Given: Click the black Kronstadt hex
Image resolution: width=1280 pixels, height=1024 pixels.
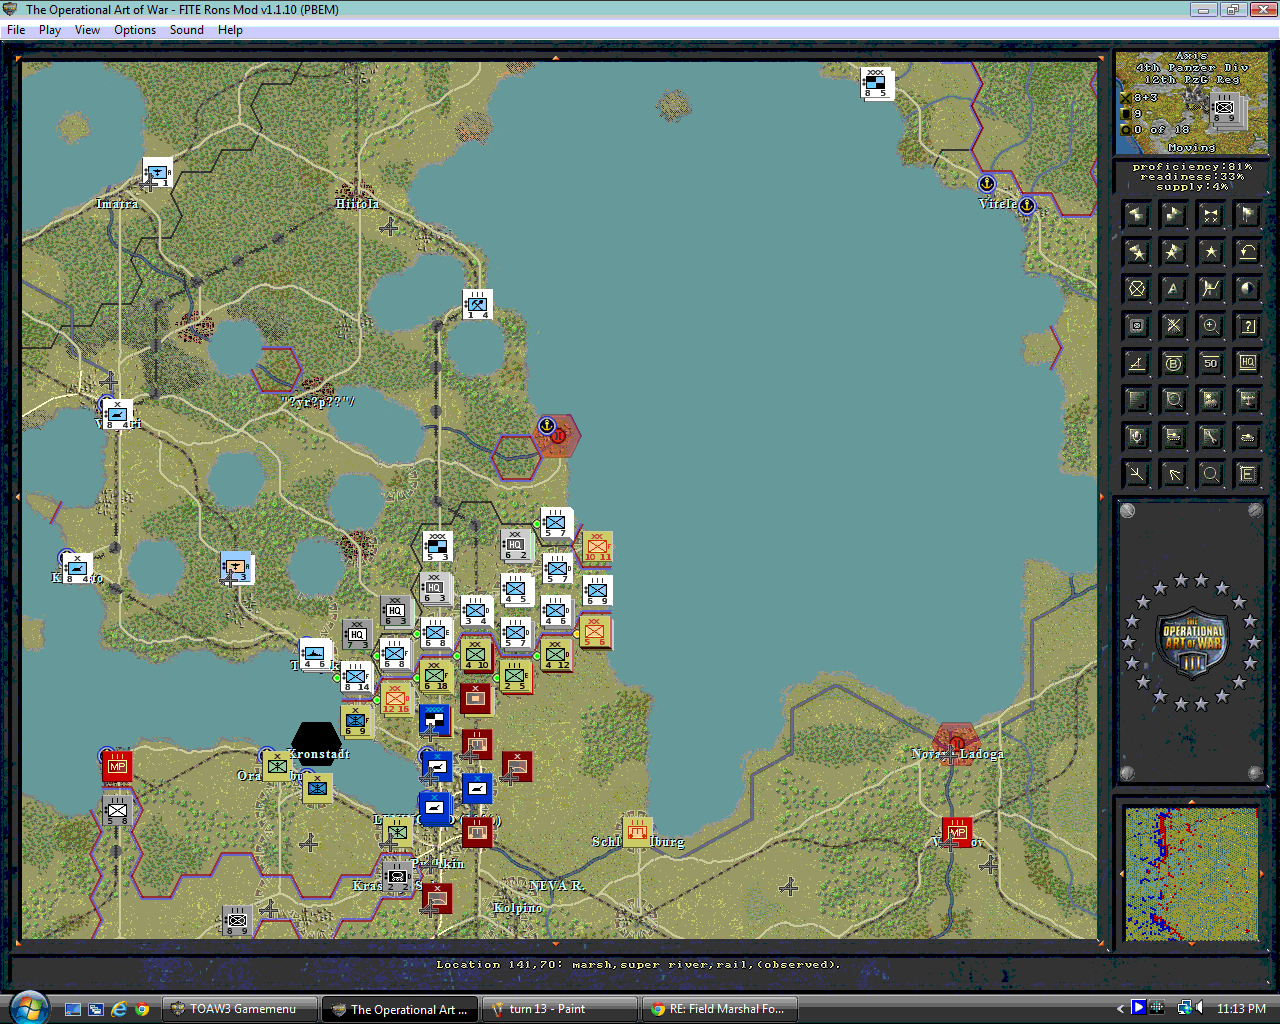Looking at the screenshot, I should click(315, 744).
